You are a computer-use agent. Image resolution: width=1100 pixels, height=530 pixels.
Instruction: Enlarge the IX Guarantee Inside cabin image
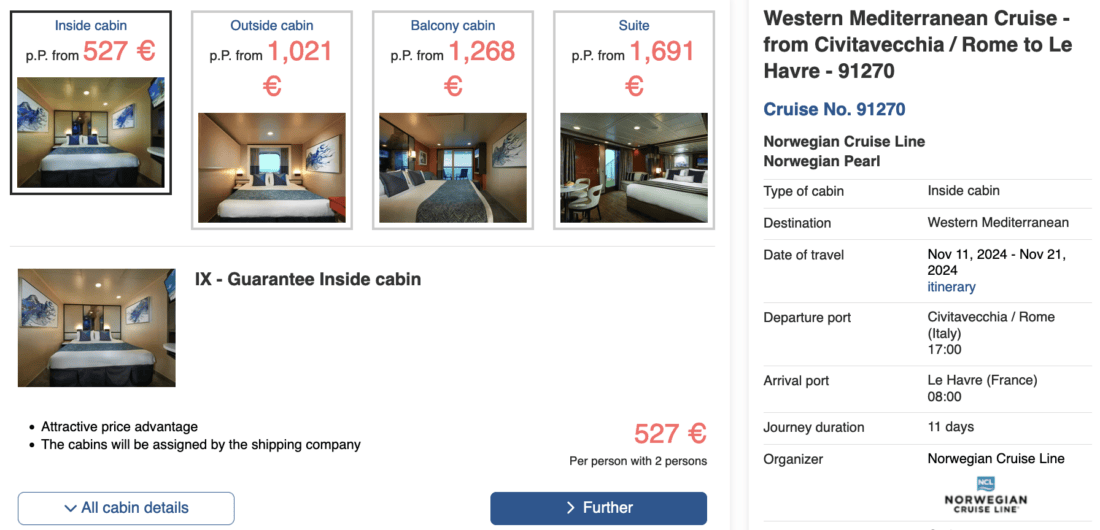coord(97,327)
